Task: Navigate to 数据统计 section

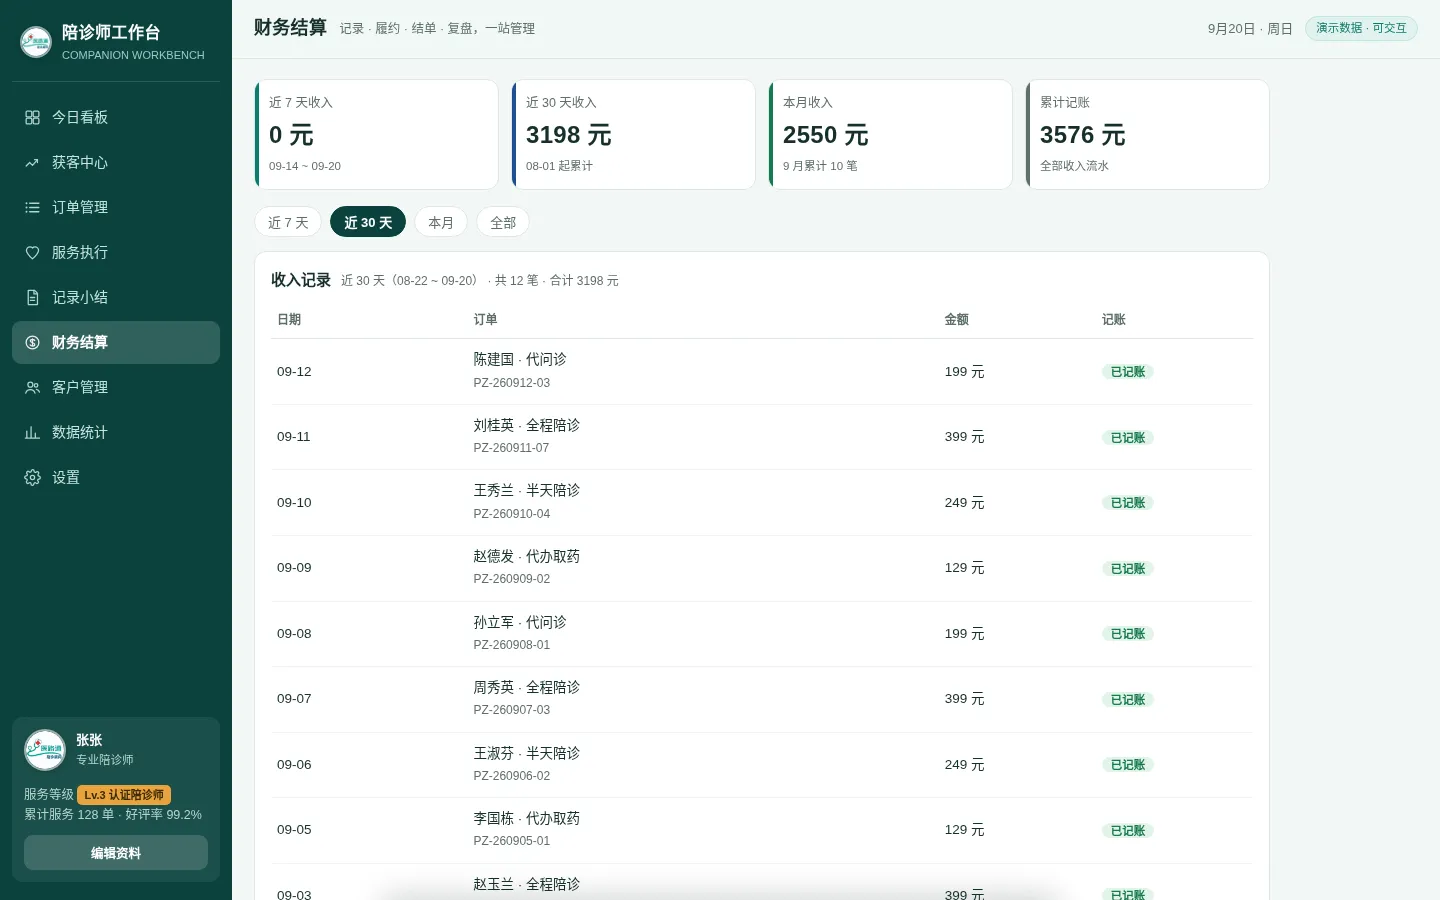Action: pos(116,433)
